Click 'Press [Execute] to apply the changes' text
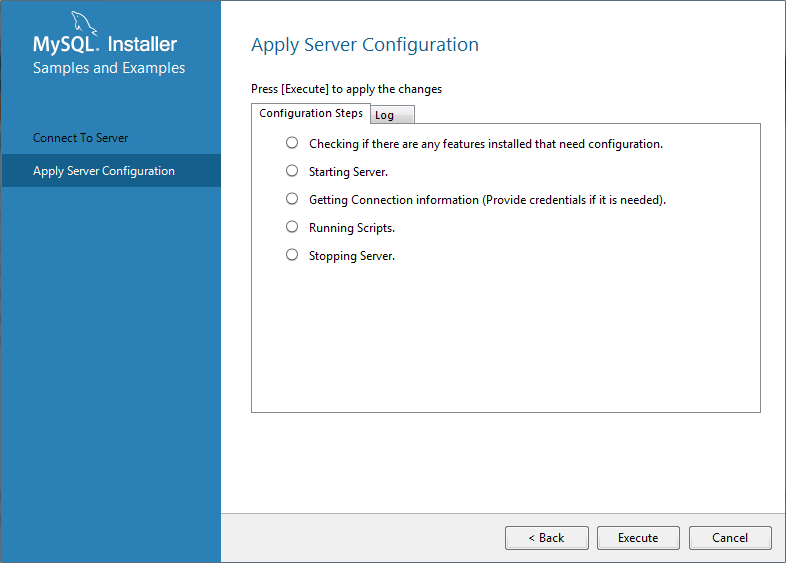 (346, 89)
